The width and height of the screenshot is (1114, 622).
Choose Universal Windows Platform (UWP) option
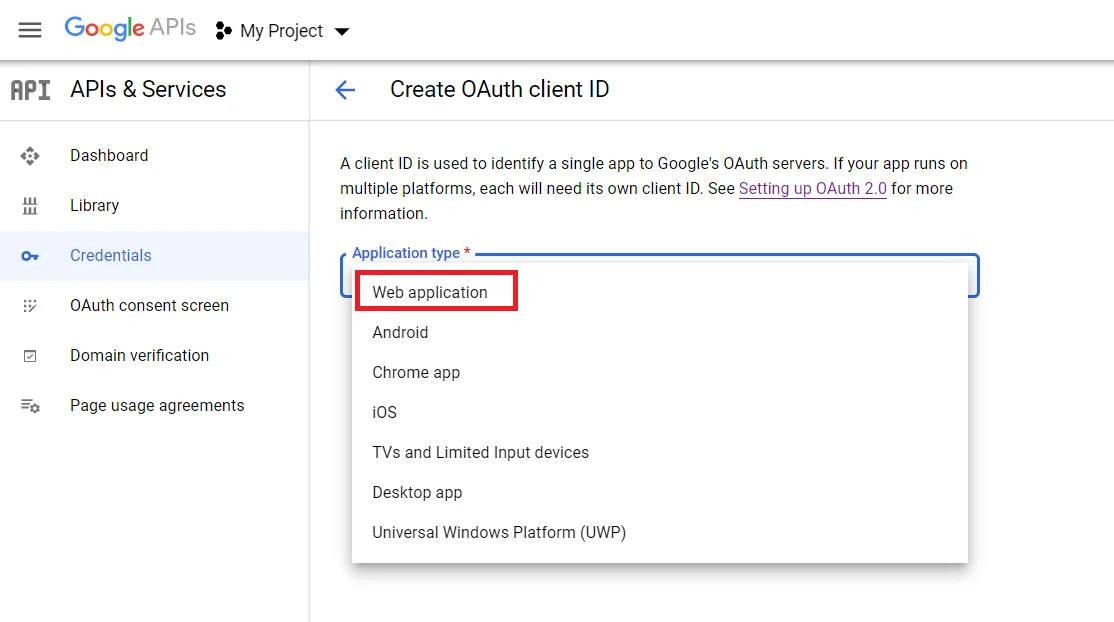498,532
